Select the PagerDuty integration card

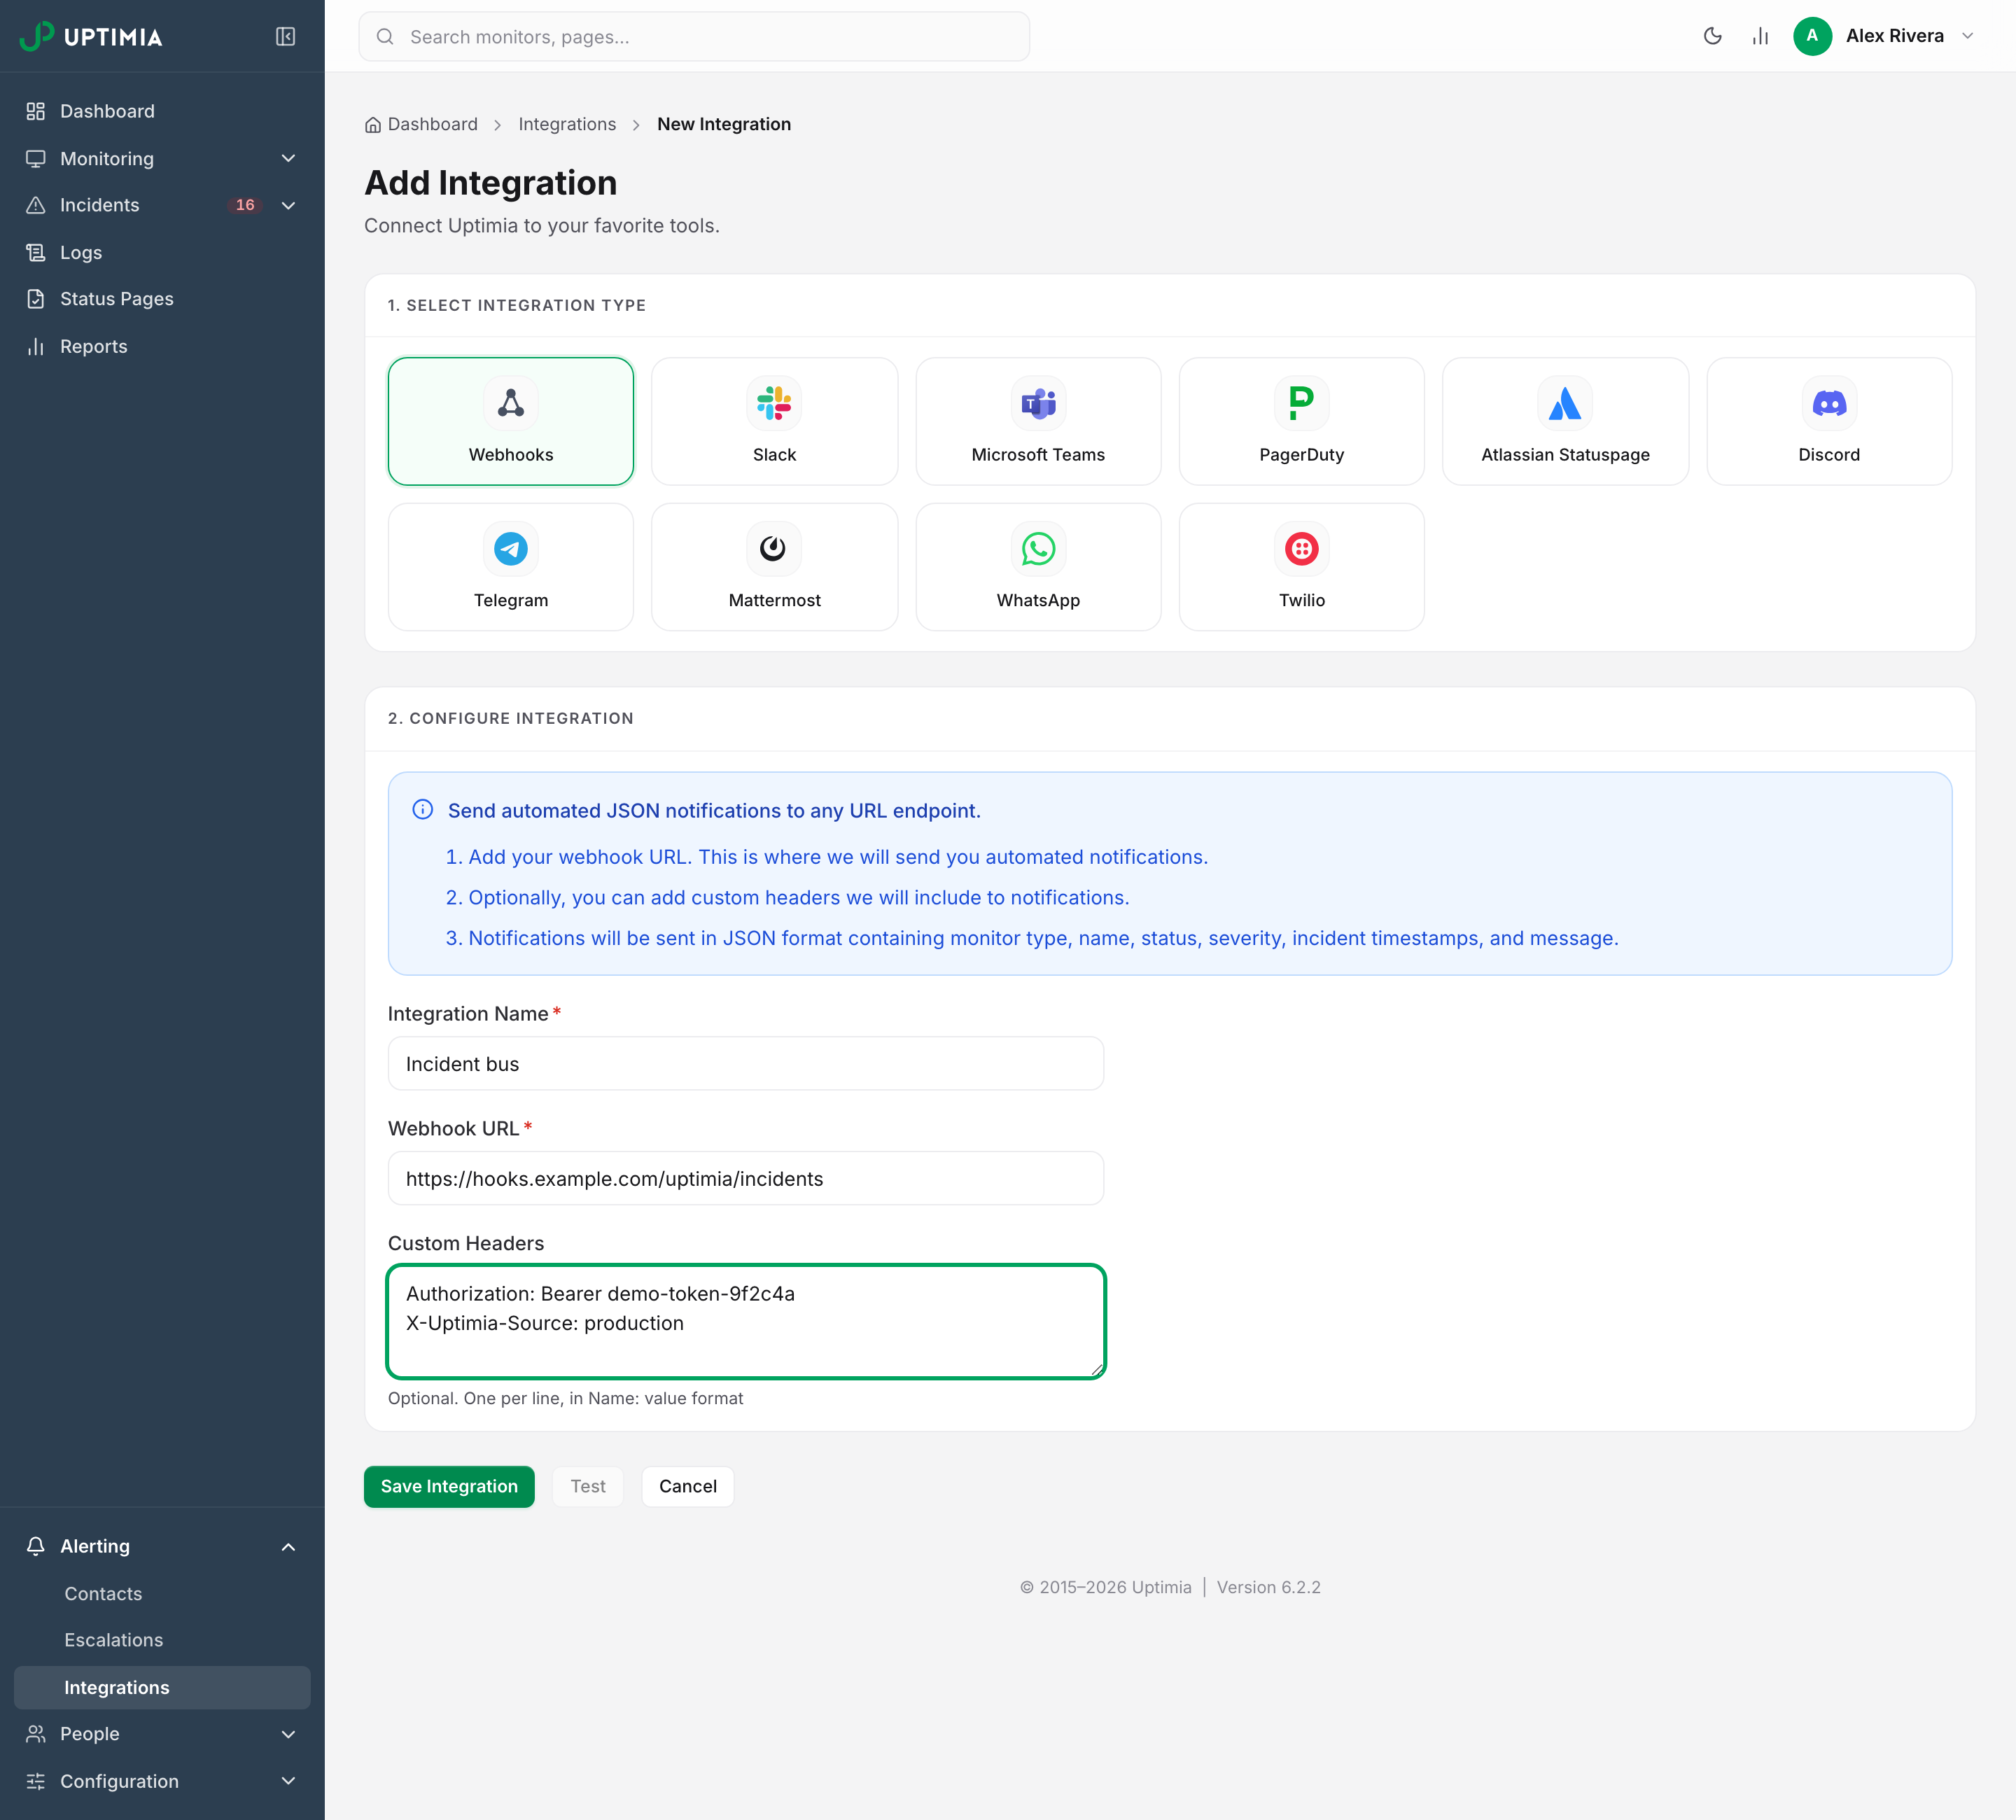(1301, 421)
